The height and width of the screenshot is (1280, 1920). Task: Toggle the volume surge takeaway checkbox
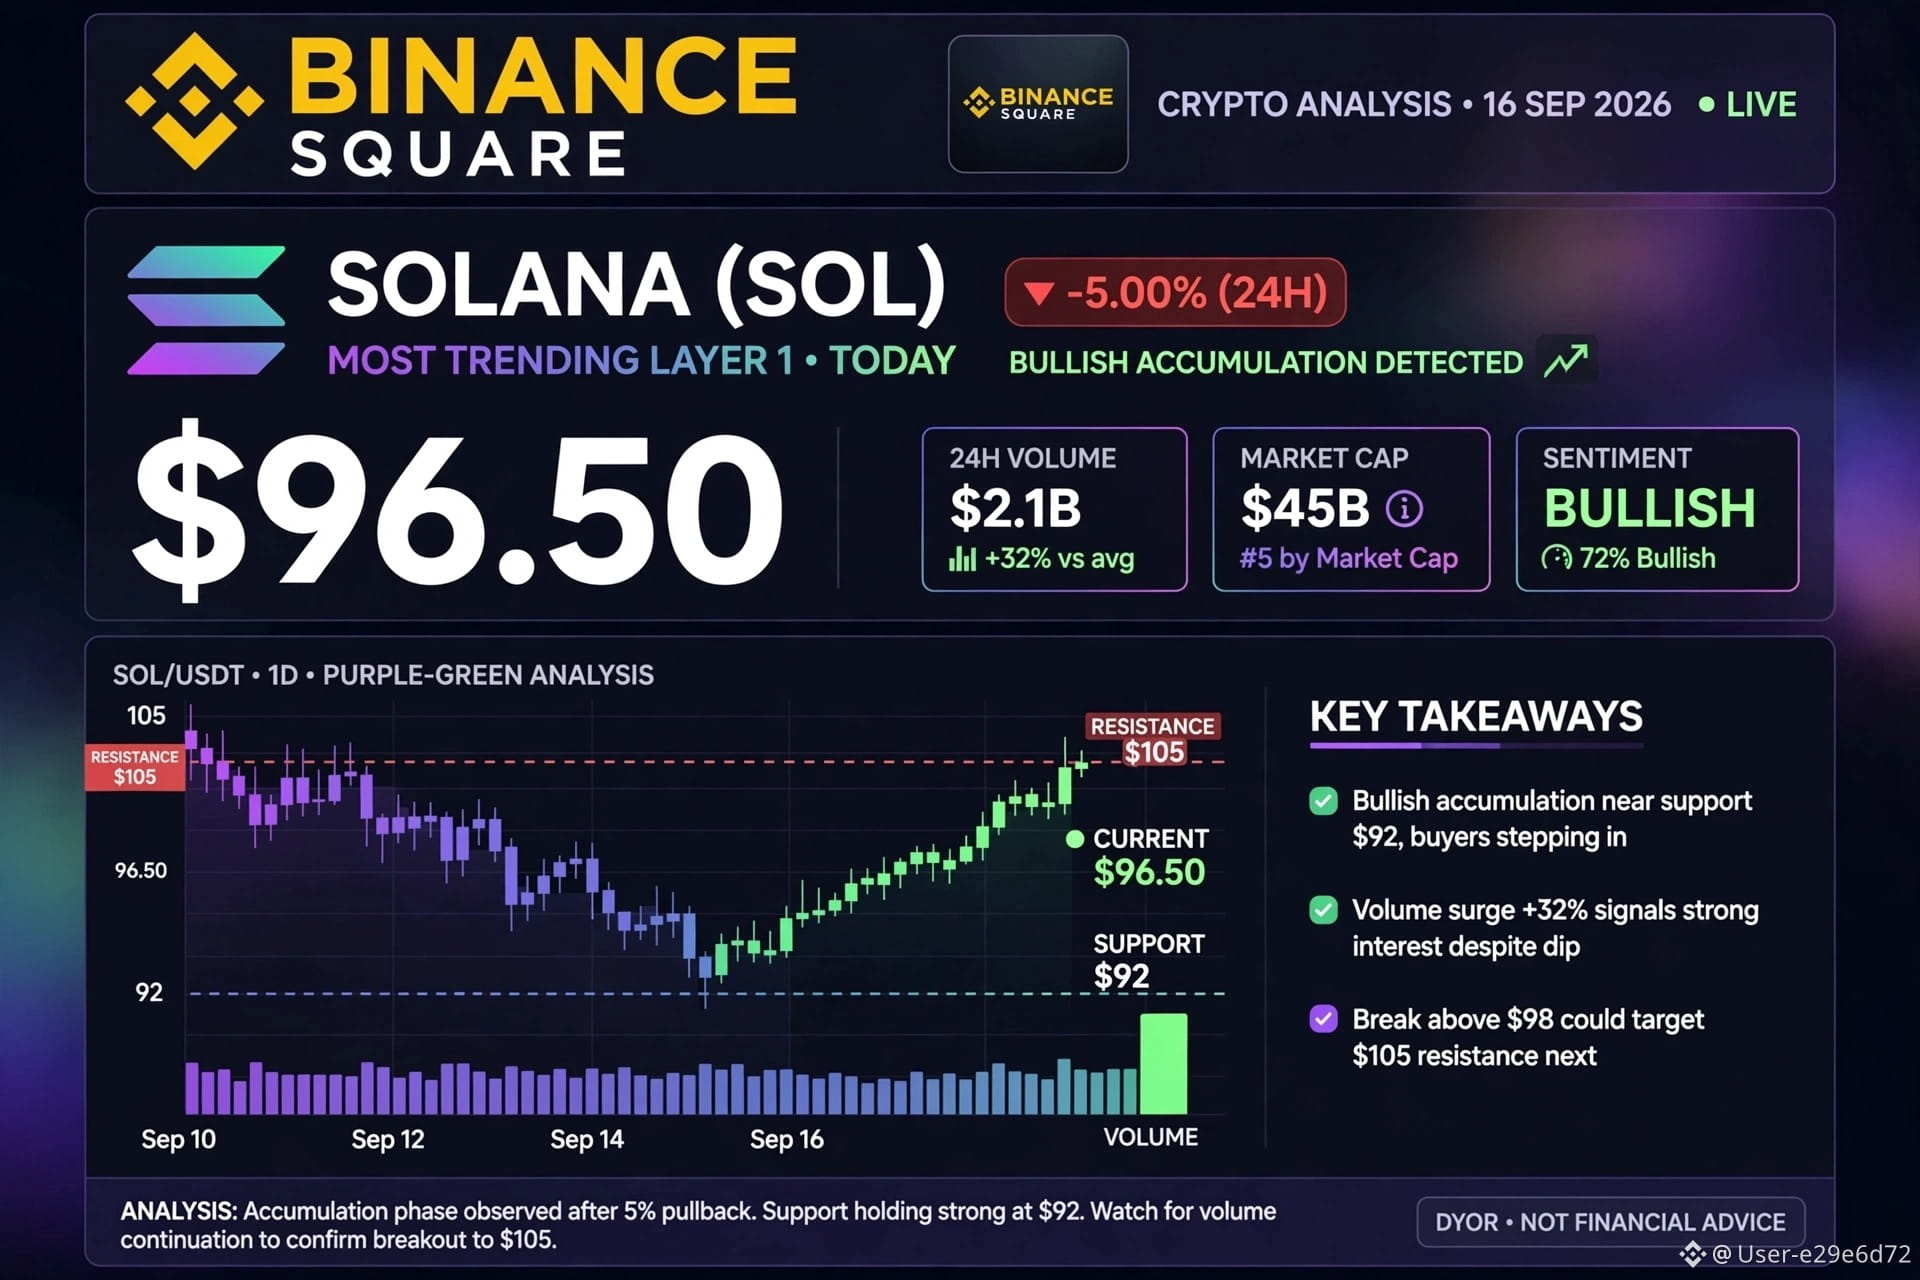pyautogui.click(x=1323, y=910)
